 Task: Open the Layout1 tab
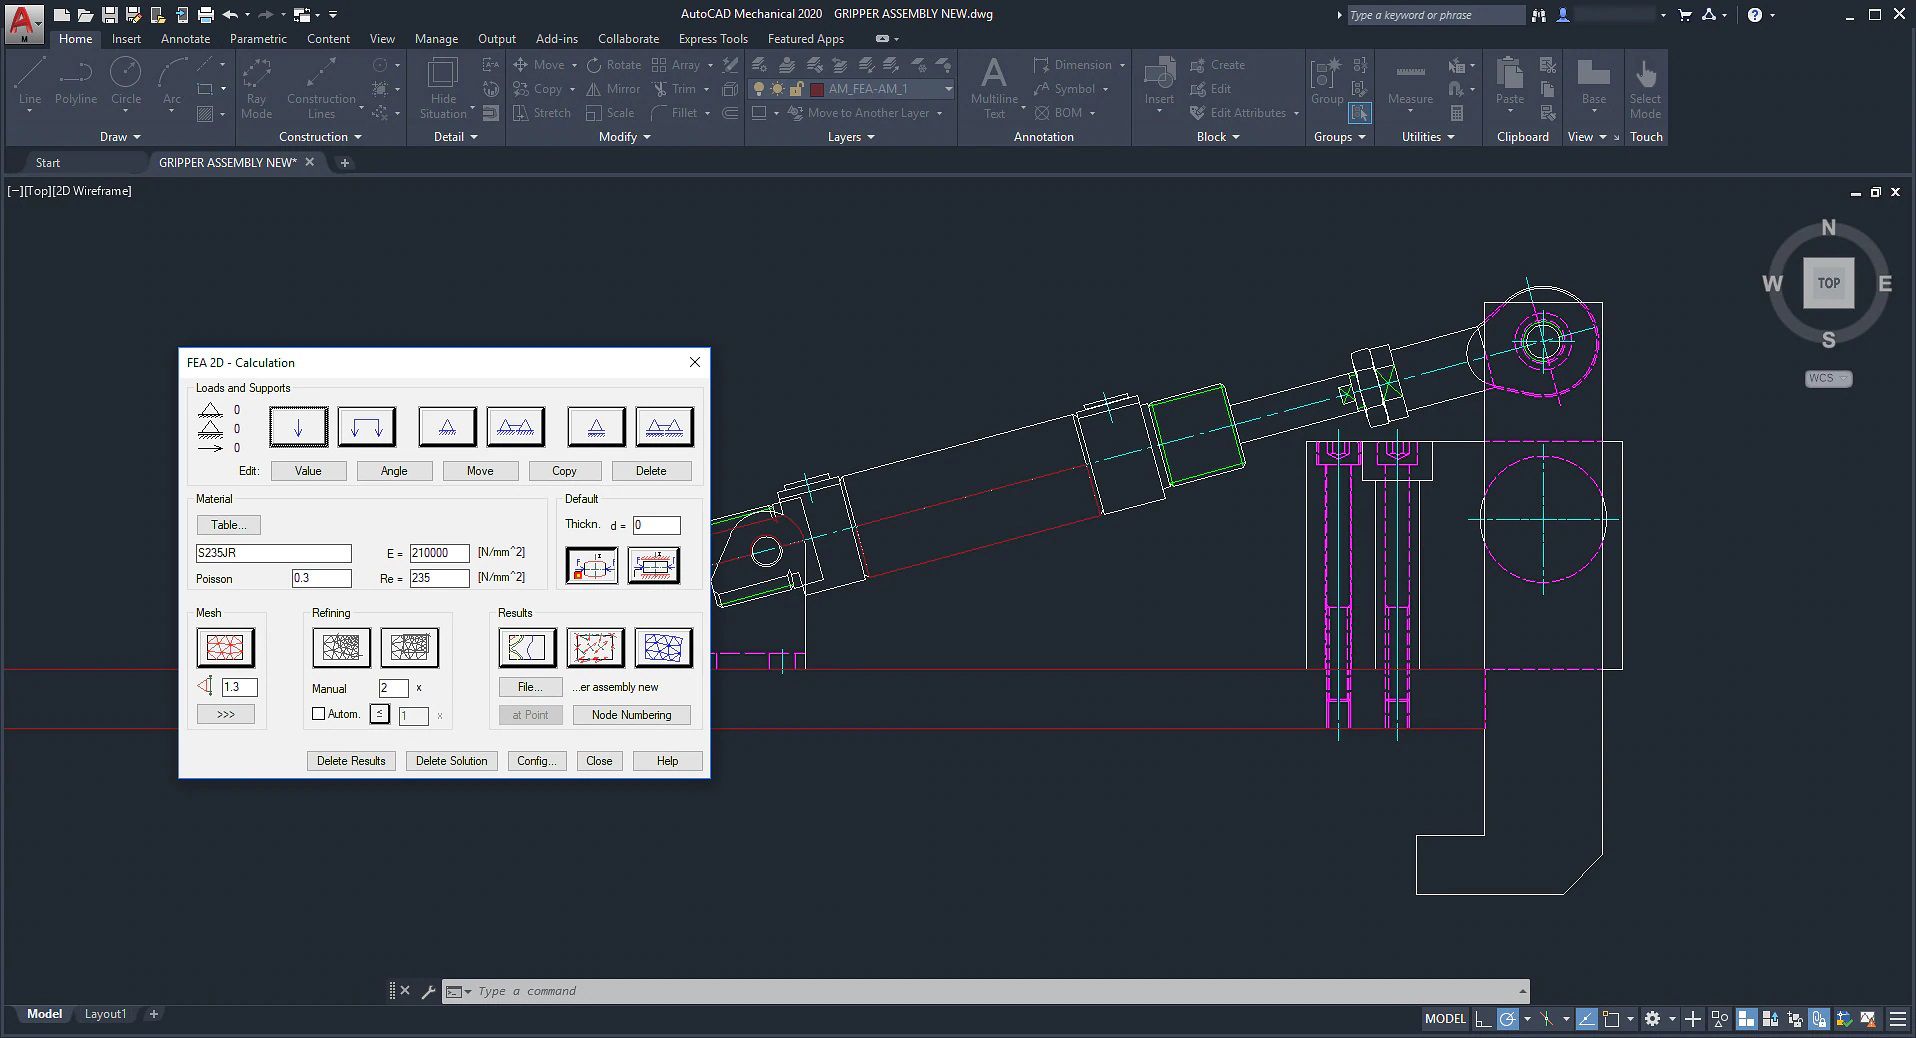coord(105,1014)
